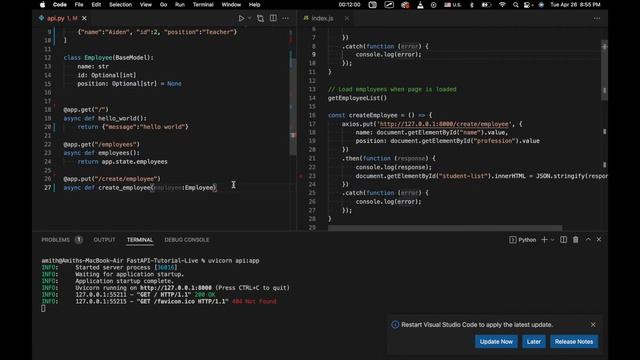Open the Edit menu
Image resolution: width=640 pixels, height=360 pixels.
pyautogui.click(x=96, y=4)
